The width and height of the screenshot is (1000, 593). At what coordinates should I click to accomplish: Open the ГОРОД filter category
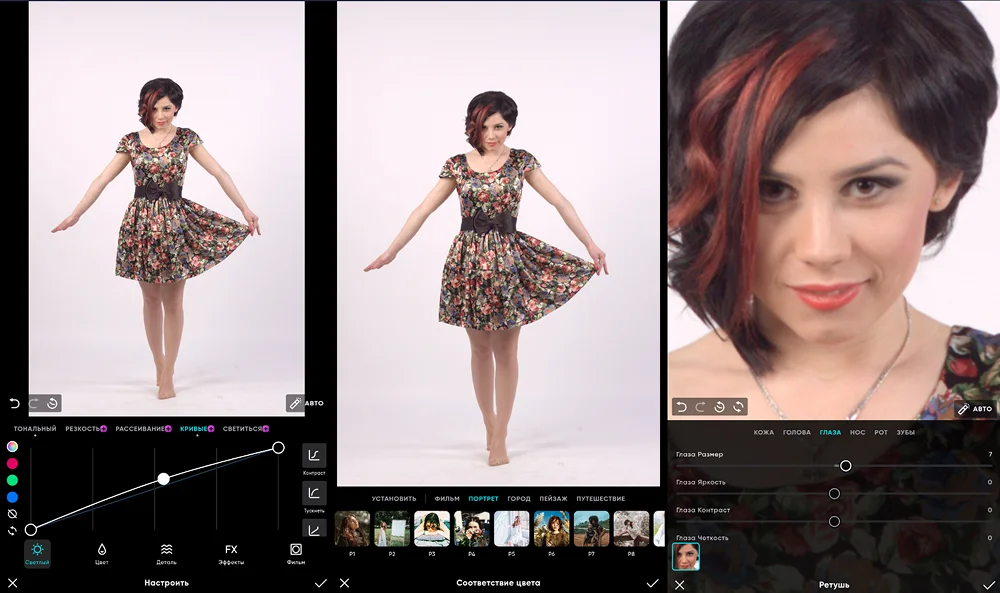tap(519, 498)
